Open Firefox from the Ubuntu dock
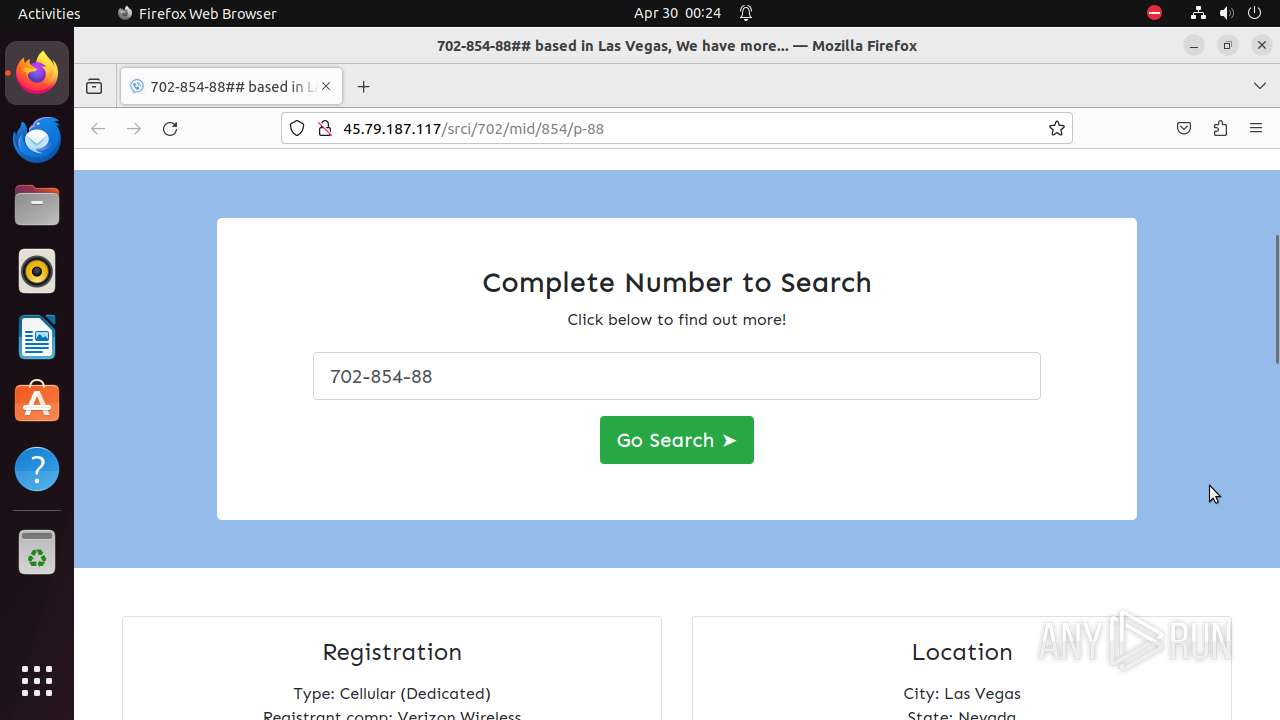 click(x=37, y=73)
